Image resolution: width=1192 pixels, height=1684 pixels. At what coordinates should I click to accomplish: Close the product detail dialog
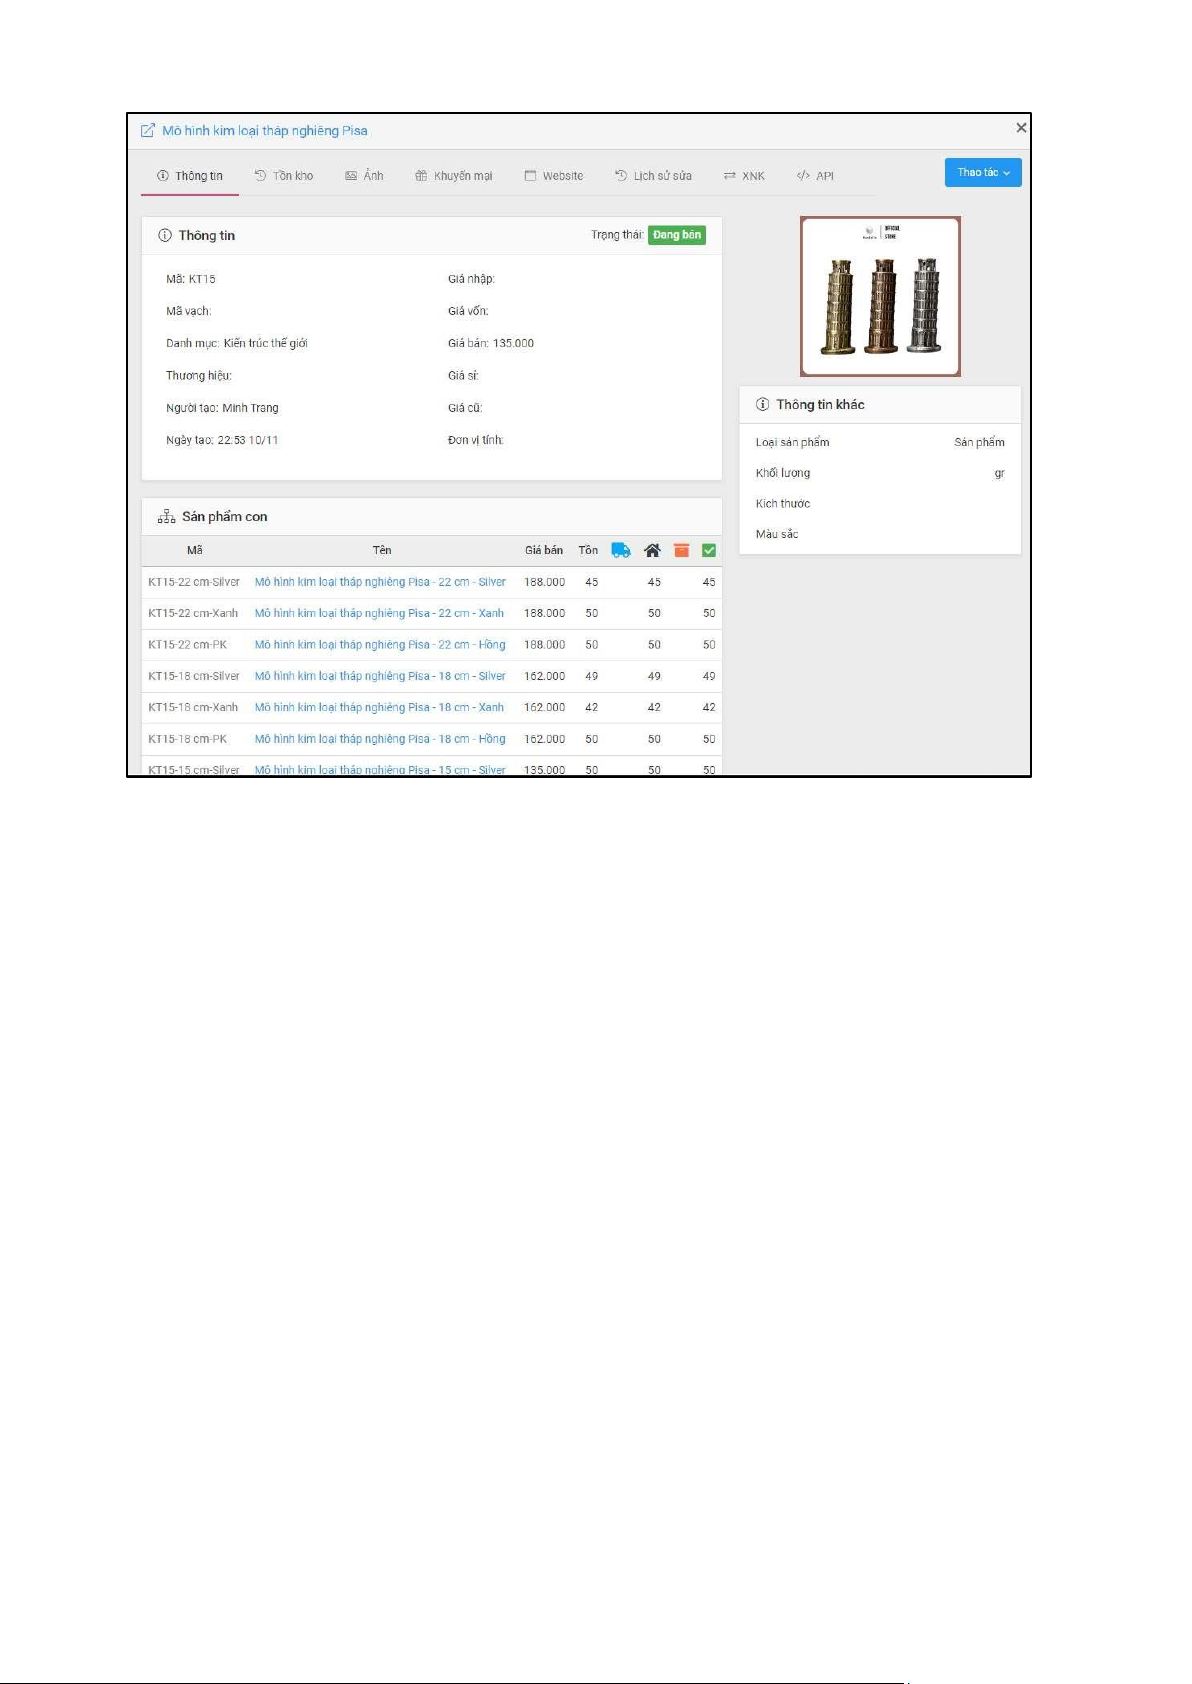1021,128
